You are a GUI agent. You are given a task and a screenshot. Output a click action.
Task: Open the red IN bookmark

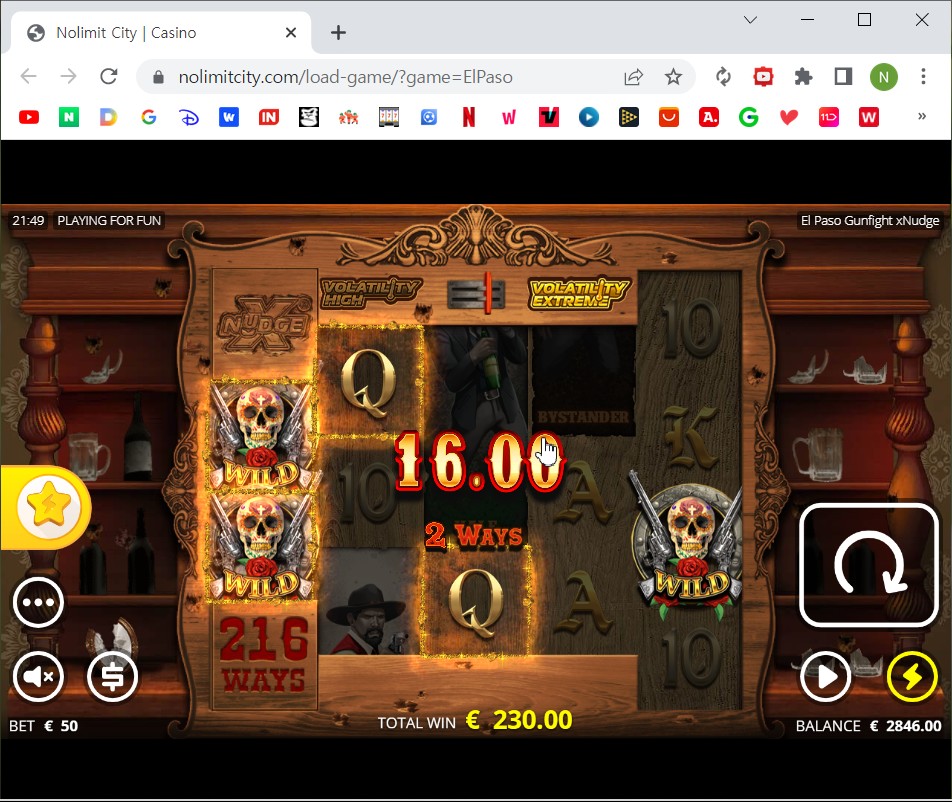[269, 117]
